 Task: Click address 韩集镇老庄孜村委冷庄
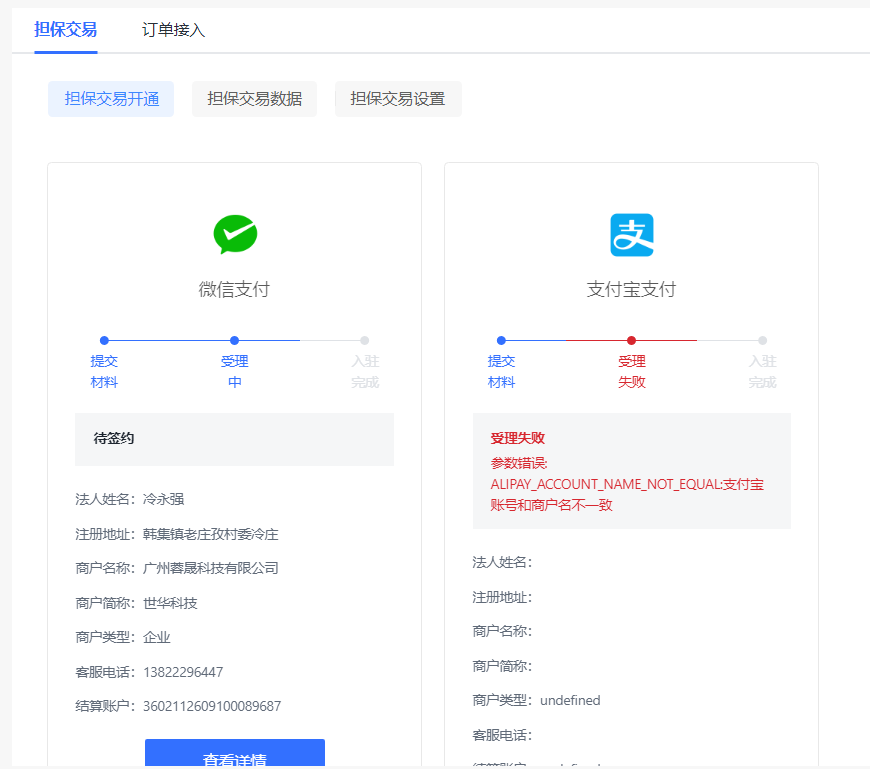[x=210, y=534]
